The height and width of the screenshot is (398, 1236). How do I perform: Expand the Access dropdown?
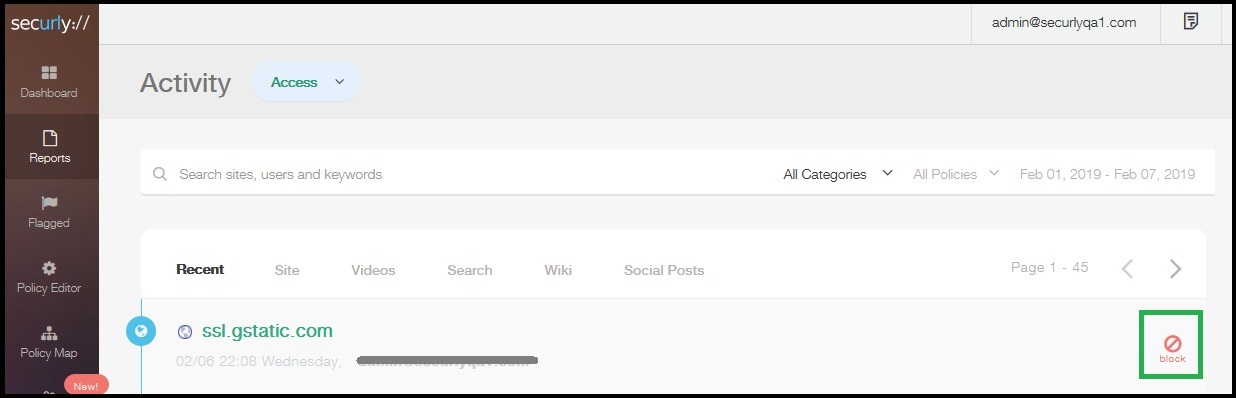pyautogui.click(x=305, y=82)
